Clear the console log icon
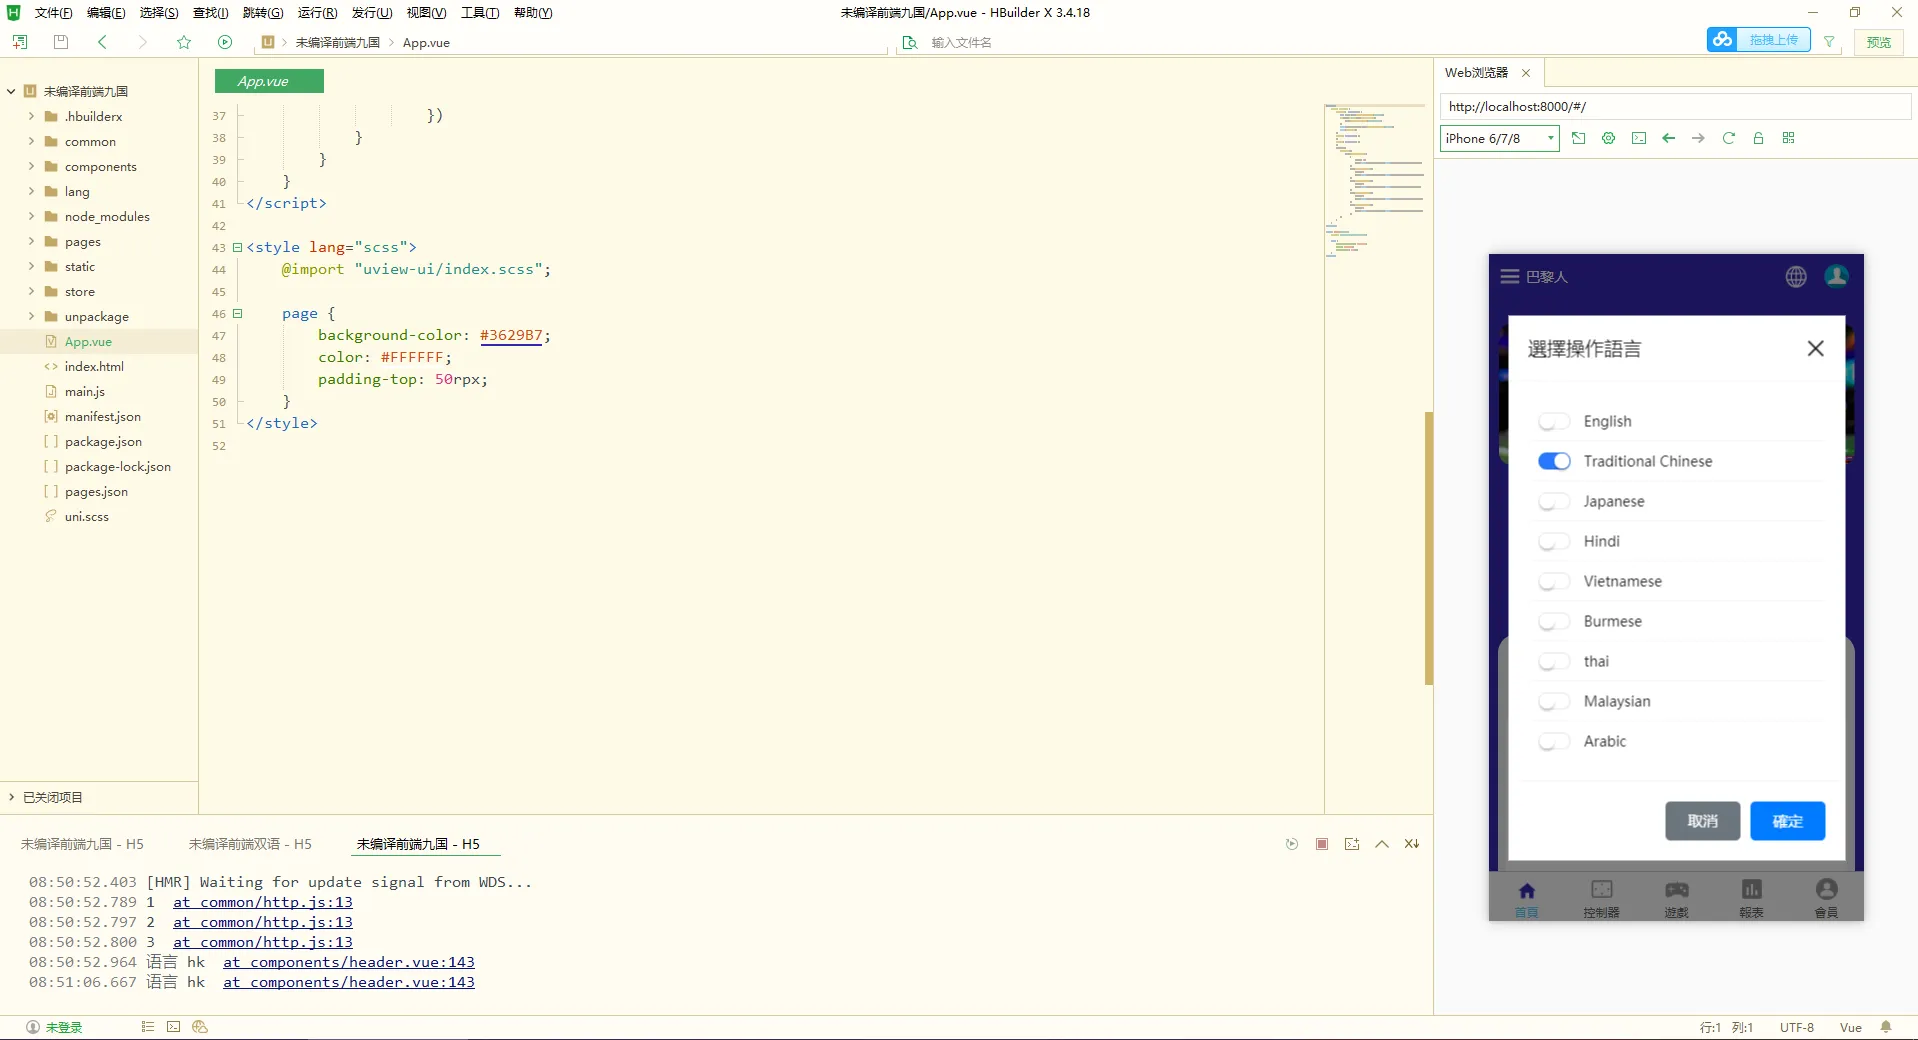 (x=1412, y=844)
